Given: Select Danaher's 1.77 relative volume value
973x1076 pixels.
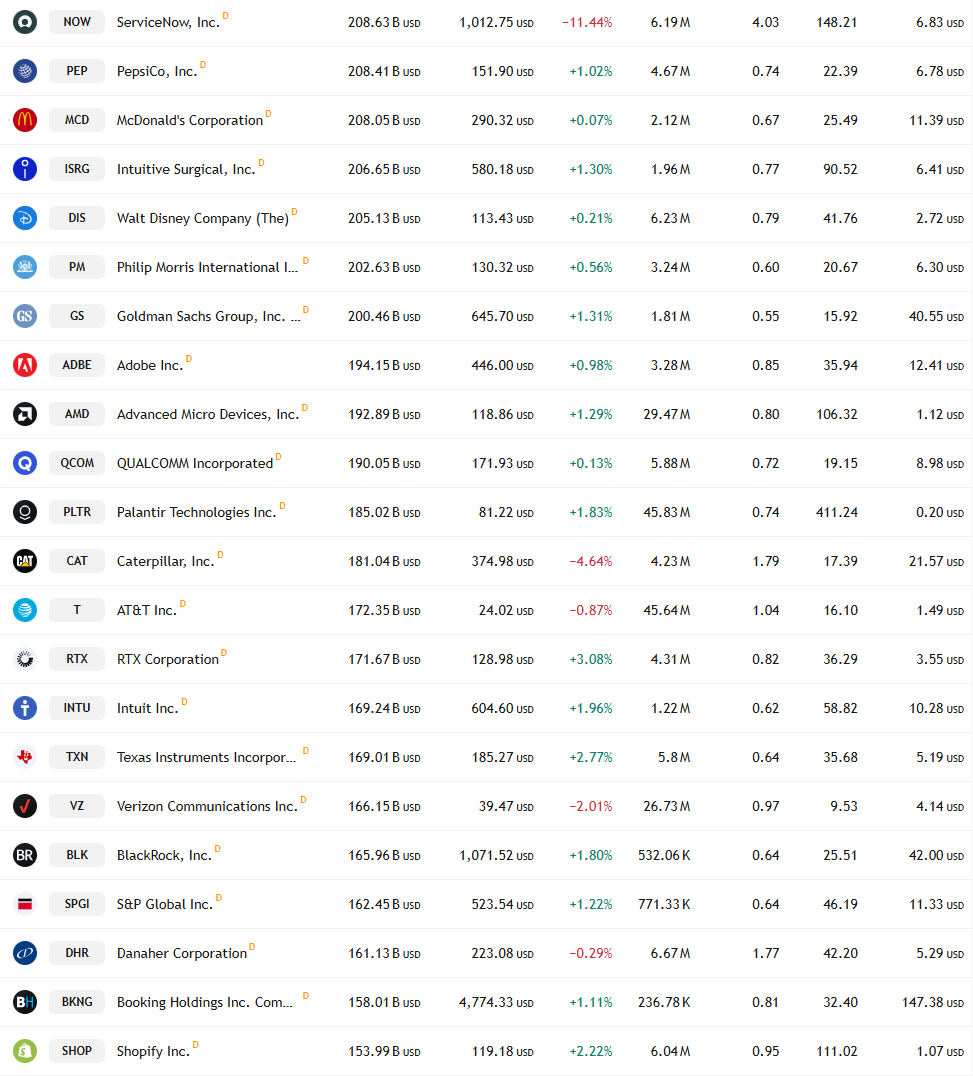Looking at the screenshot, I should pyautogui.click(x=765, y=953).
